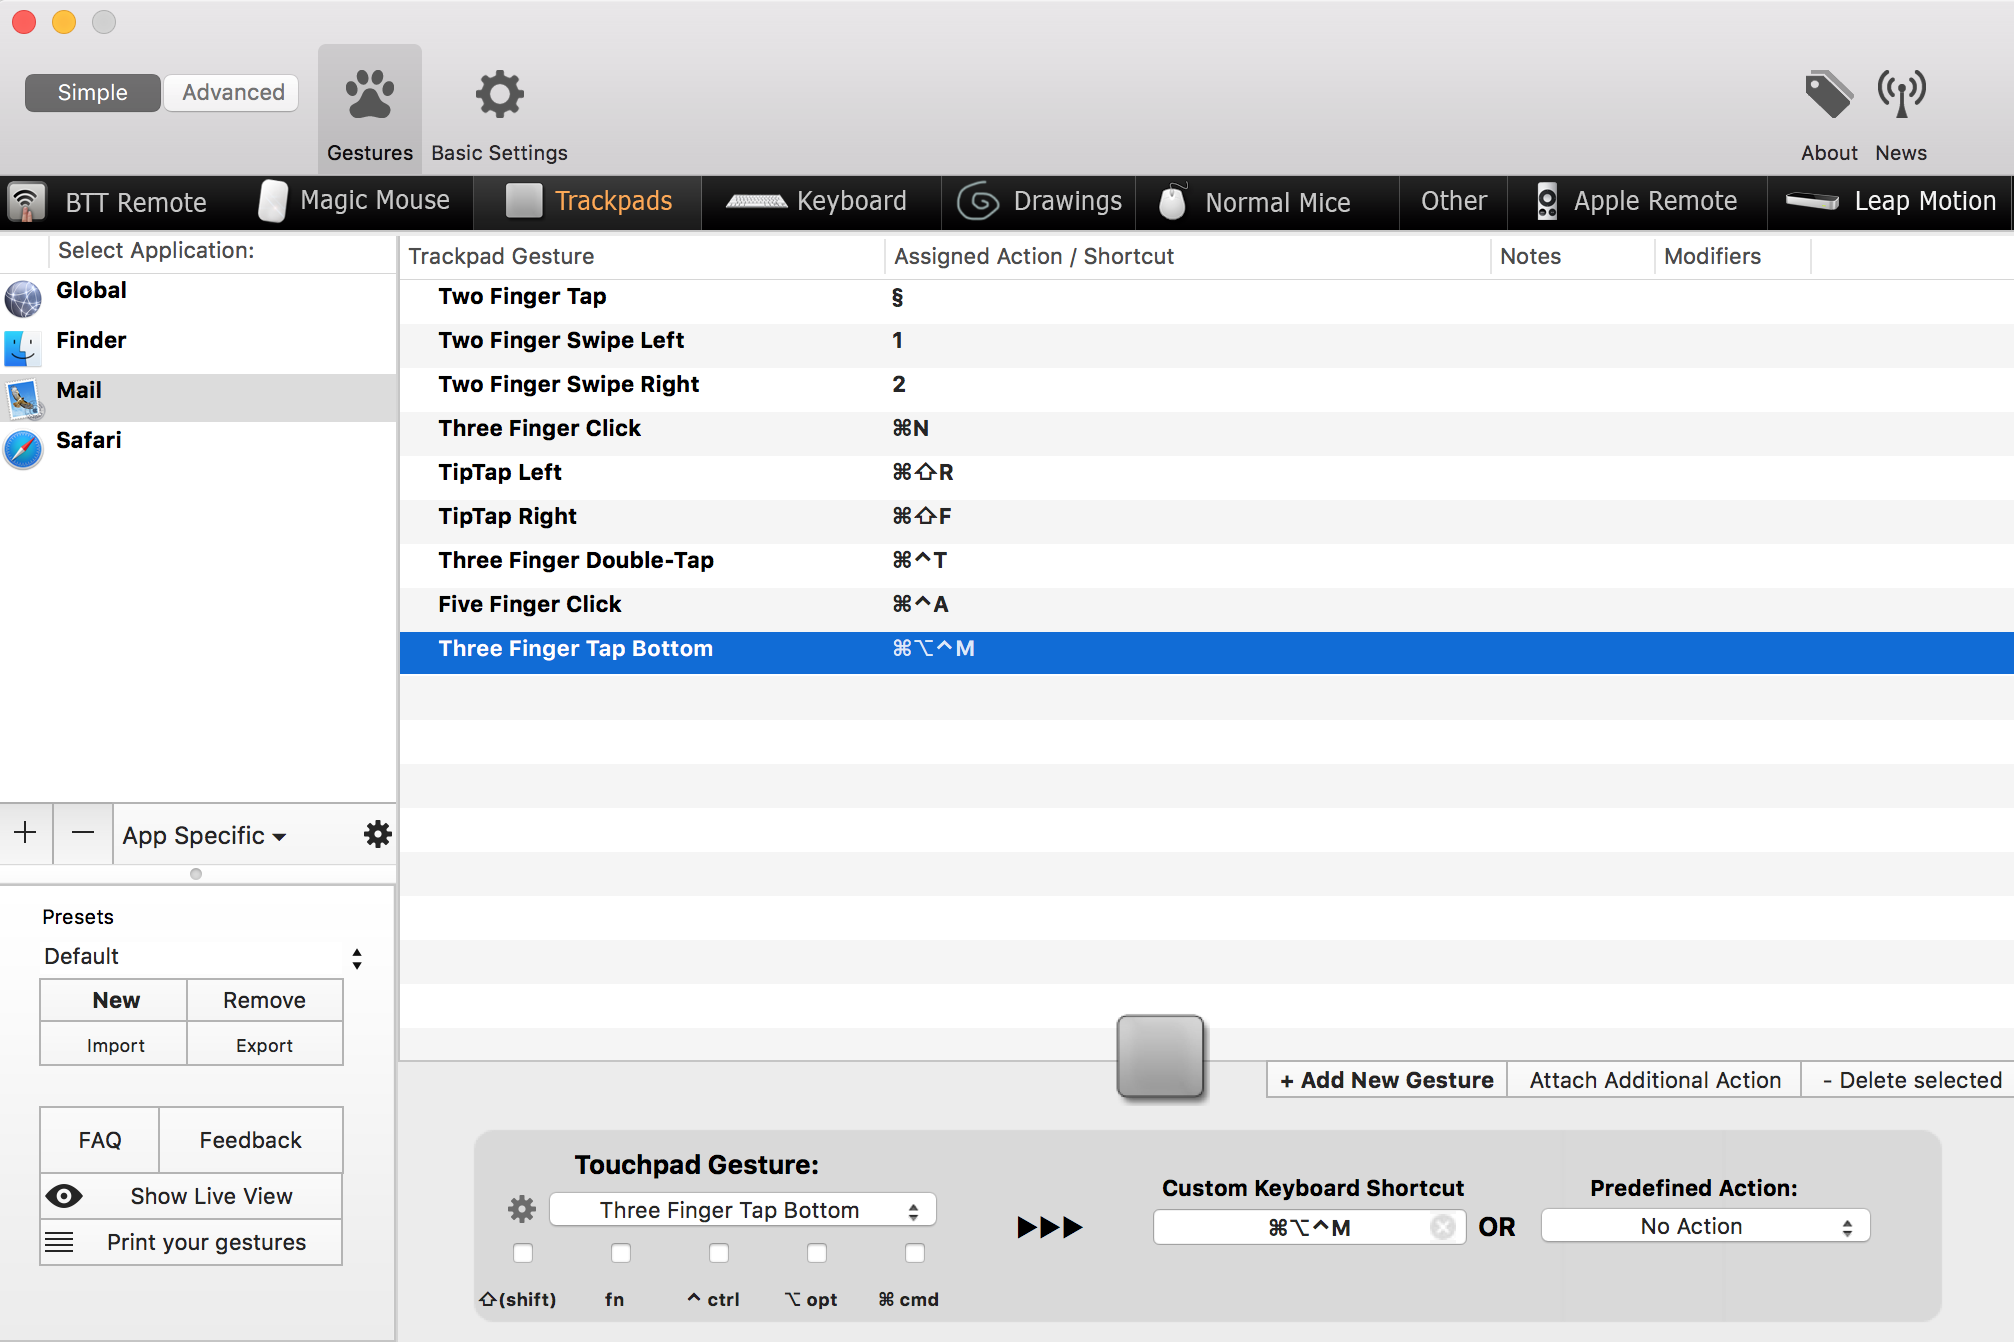Enable the fn modifier checkbox
This screenshot has width=2014, height=1342.
point(621,1253)
